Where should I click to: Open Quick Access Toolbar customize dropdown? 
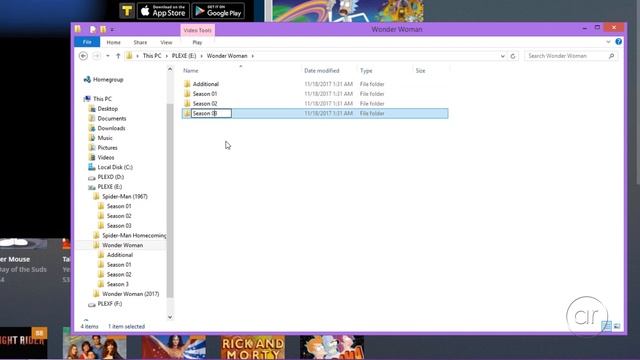[x=112, y=29]
